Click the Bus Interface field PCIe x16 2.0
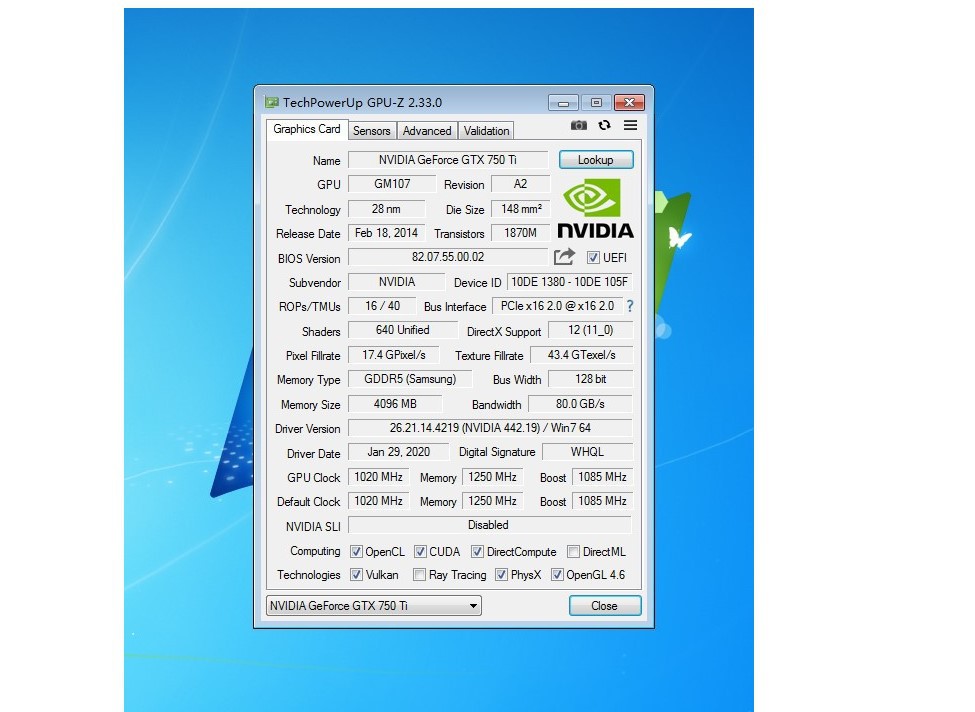975x712 pixels. pos(557,306)
